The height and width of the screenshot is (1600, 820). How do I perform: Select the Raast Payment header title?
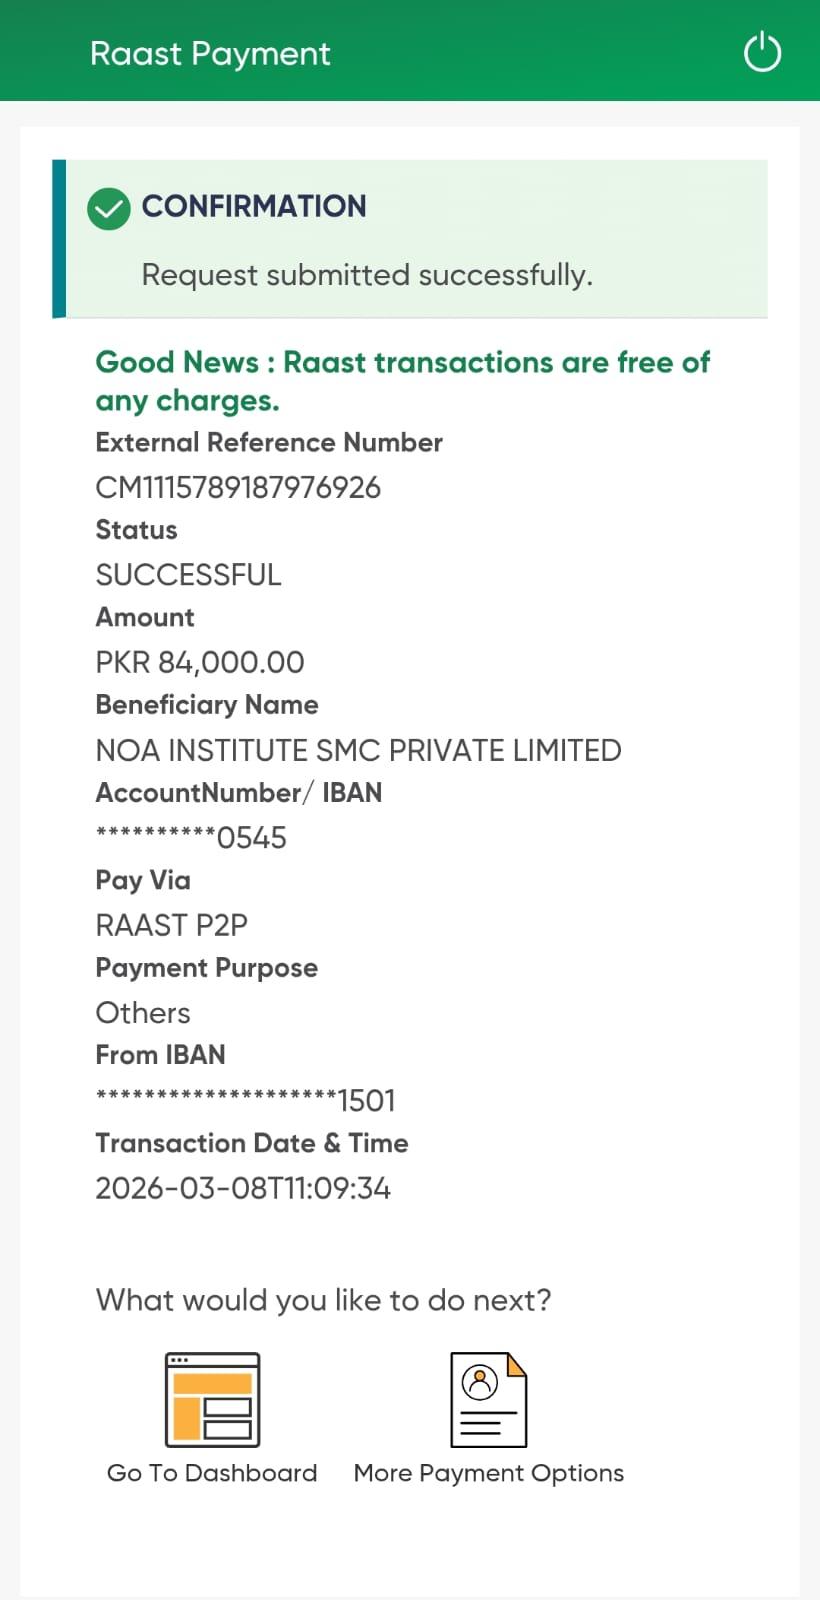(x=210, y=53)
